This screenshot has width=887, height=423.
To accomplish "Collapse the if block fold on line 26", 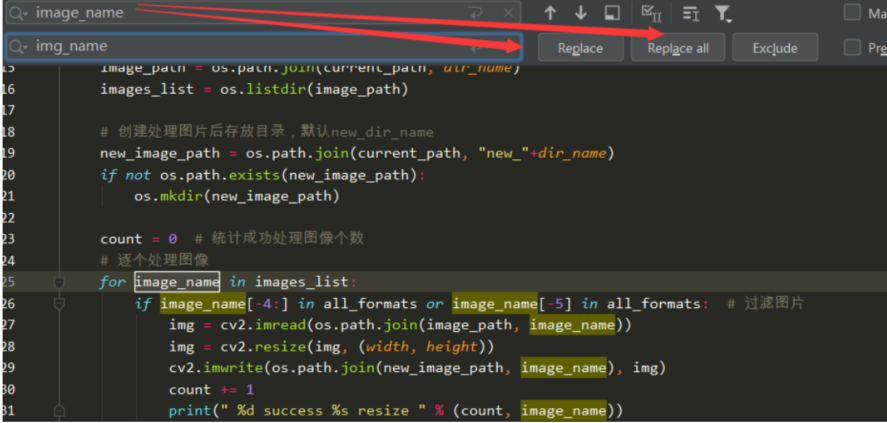I will pos(59,304).
